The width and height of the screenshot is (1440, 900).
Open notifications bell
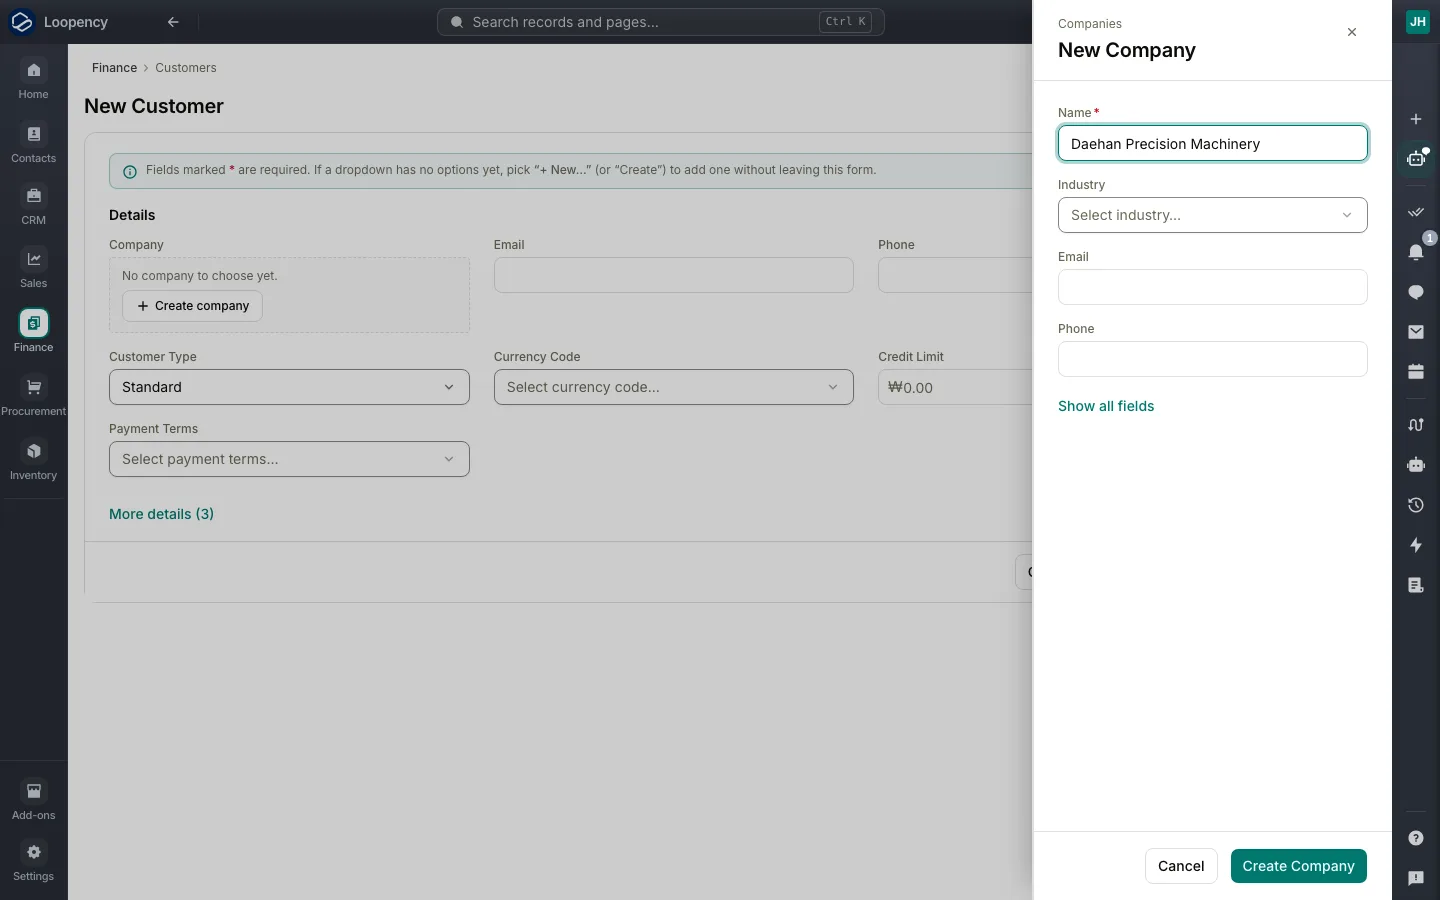[1416, 252]
